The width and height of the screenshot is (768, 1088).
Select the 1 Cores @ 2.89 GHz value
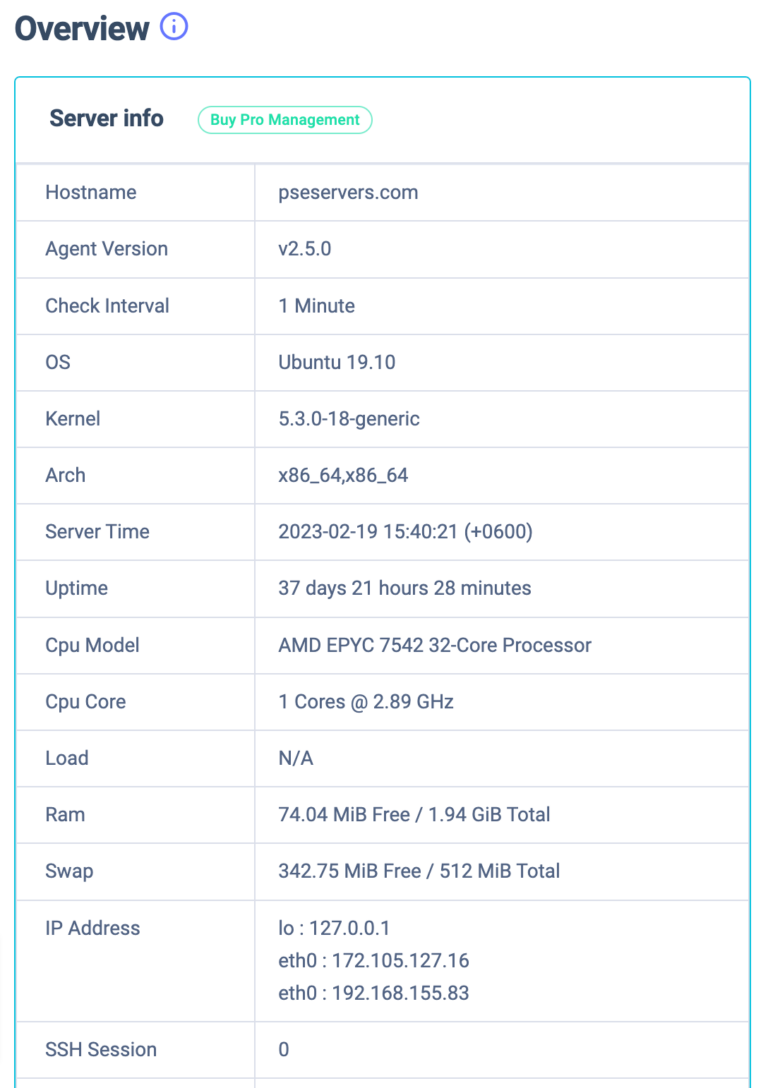(x=366, y=702)
